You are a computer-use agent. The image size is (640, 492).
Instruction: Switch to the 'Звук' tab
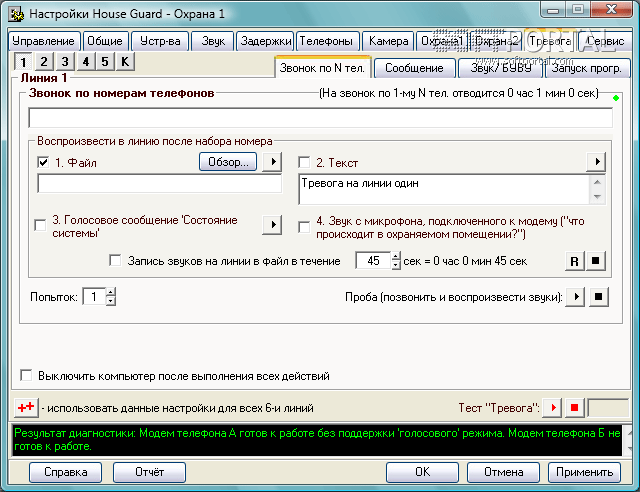click(213, 41)
